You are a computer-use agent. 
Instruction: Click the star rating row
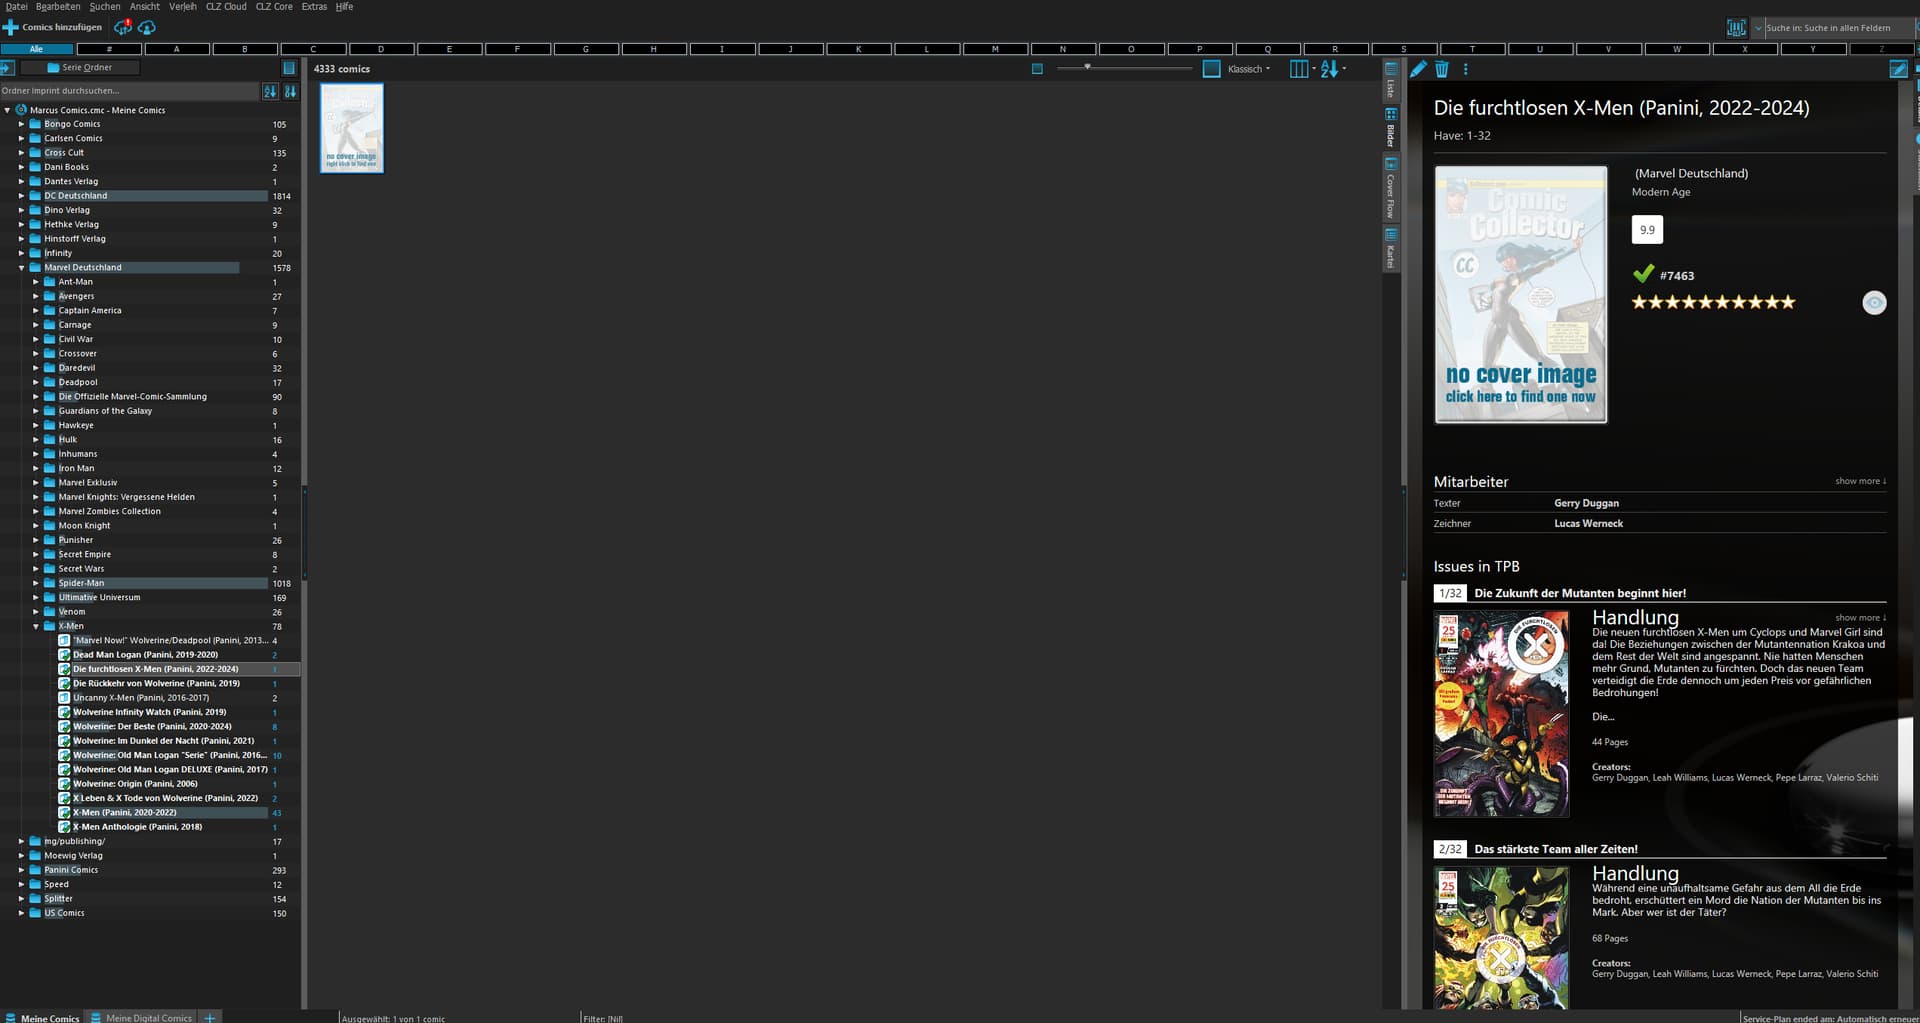(1713, 302)
